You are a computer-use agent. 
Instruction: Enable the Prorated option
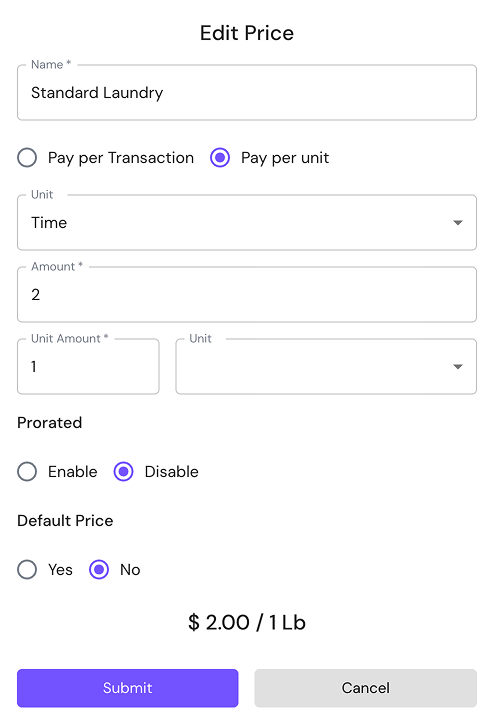click(x=27, y=472)
